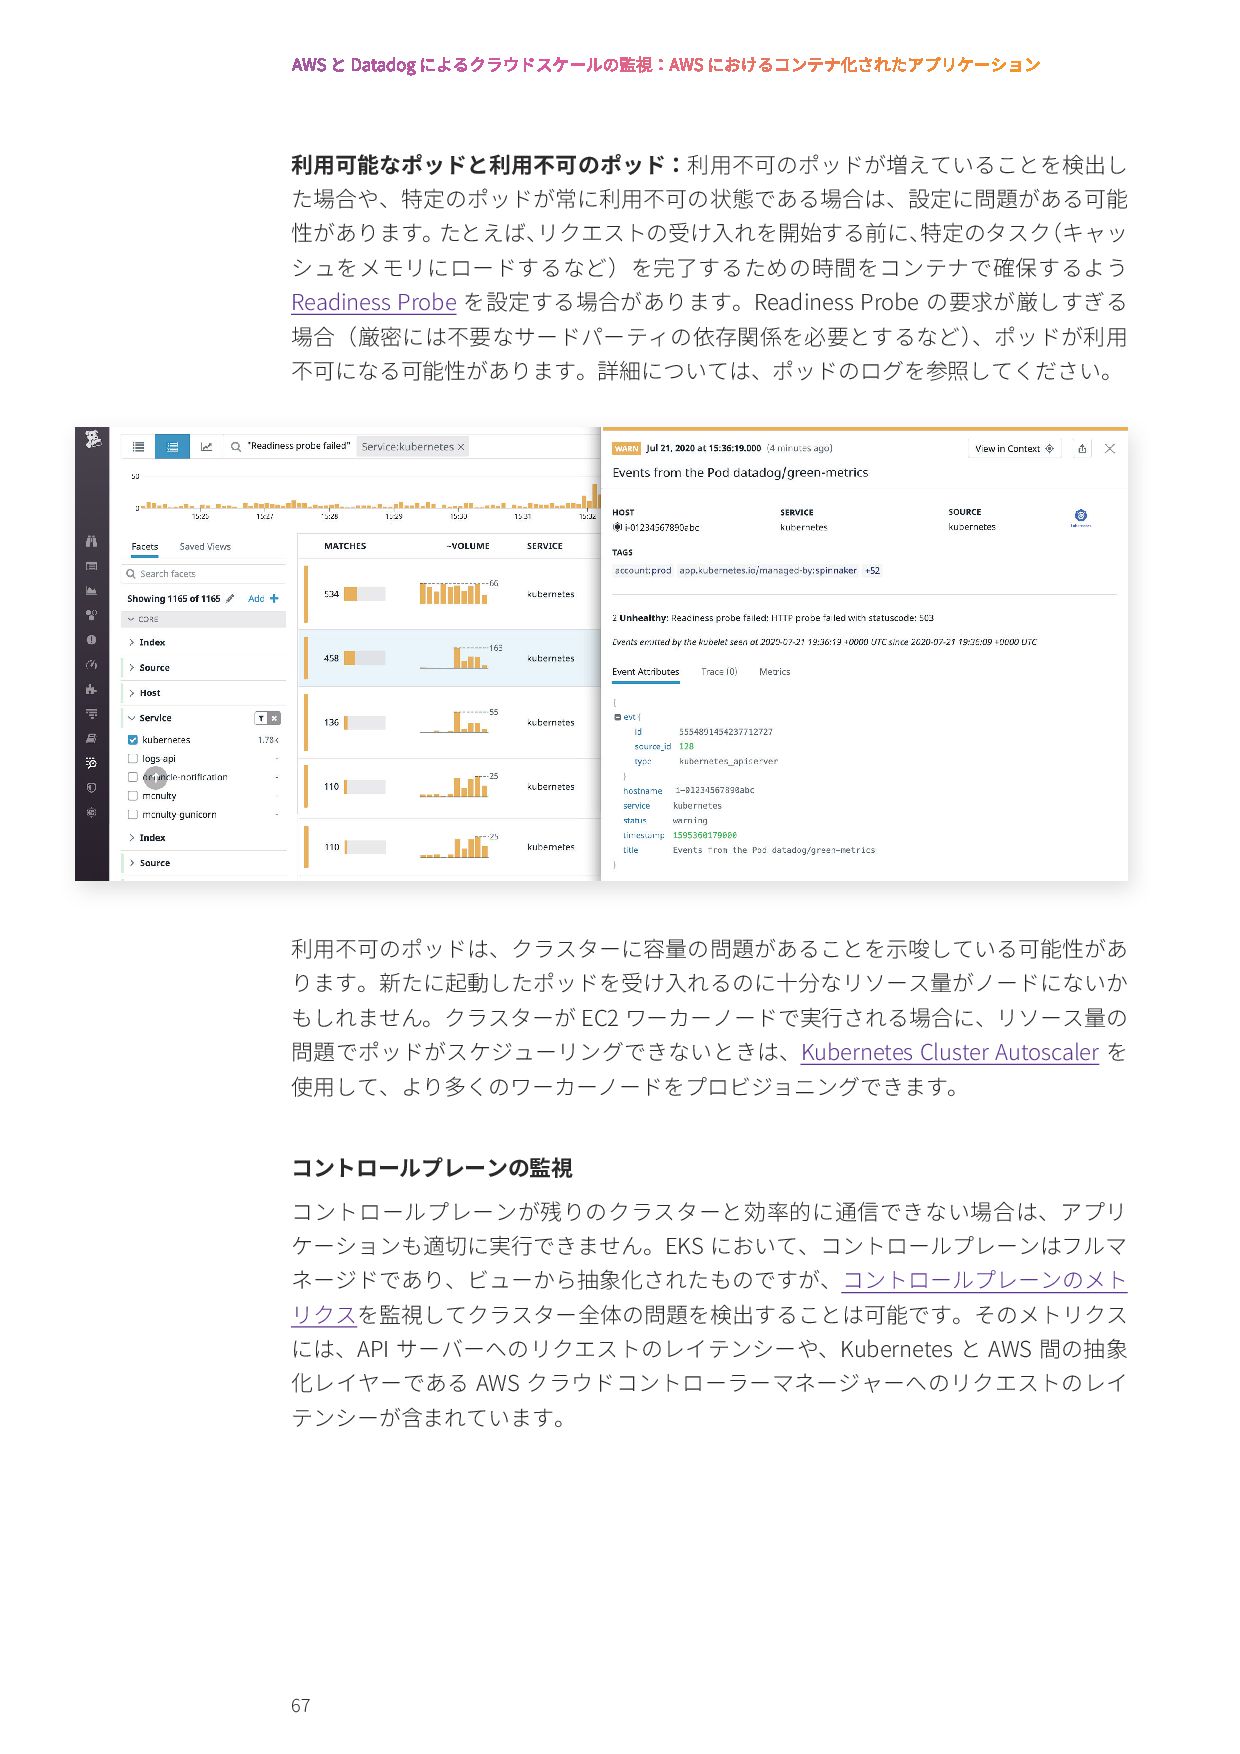Open the highlighted logs sidebar icon
Viewport: 1240px width, 1754px height.
(x=91, y=763)
